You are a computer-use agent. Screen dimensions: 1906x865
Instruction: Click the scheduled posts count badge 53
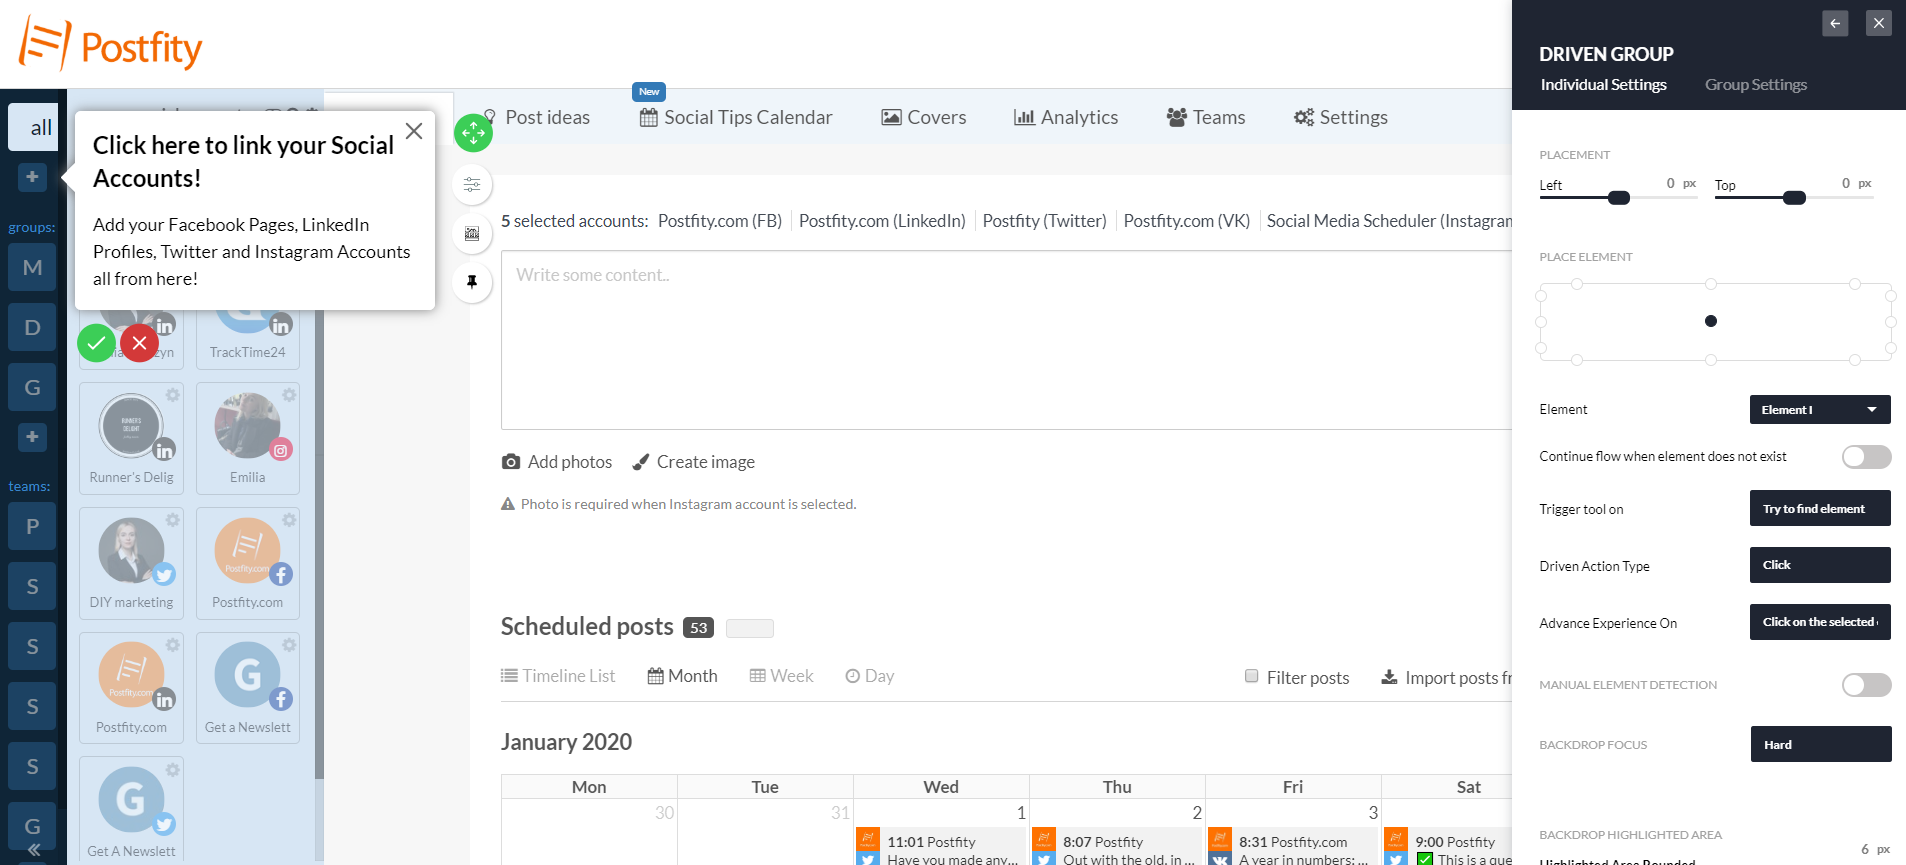[x=698, y=628]
